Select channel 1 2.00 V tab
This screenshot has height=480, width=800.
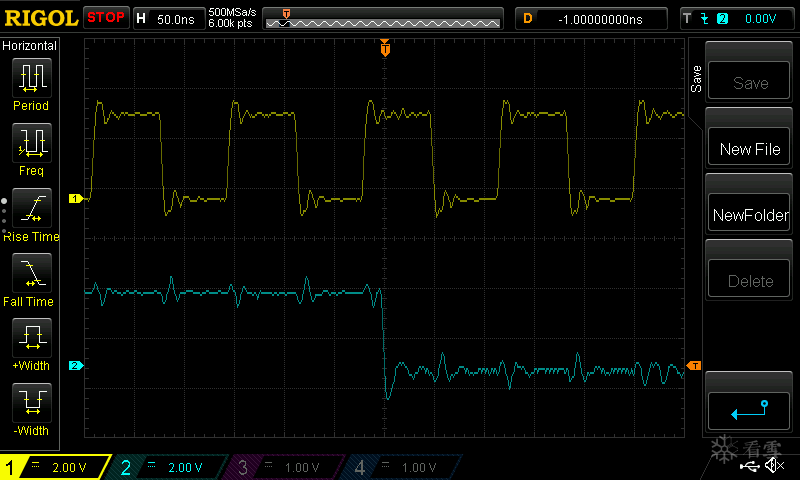(x=56, y=467)
